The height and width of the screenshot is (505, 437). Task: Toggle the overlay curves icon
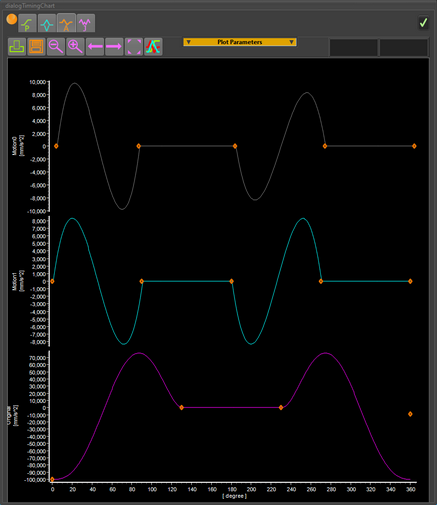[153, 47]
